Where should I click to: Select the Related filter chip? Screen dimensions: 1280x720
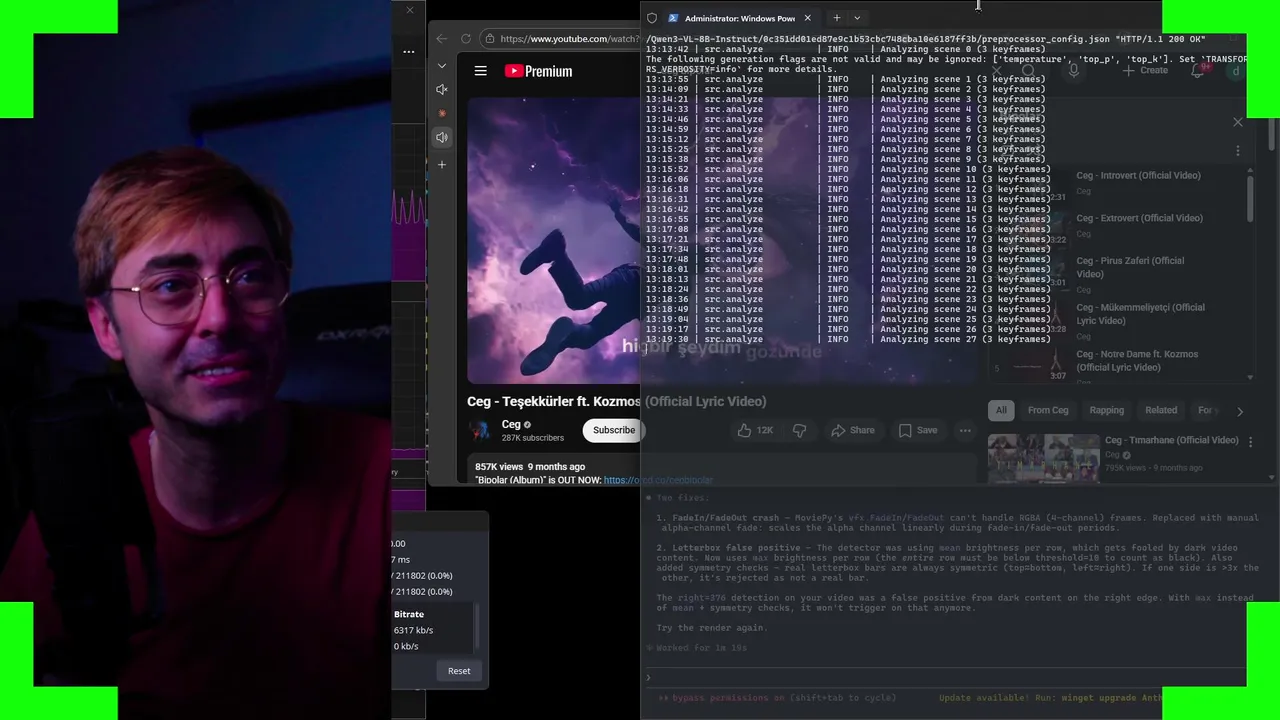click(x=1161, y=410)
